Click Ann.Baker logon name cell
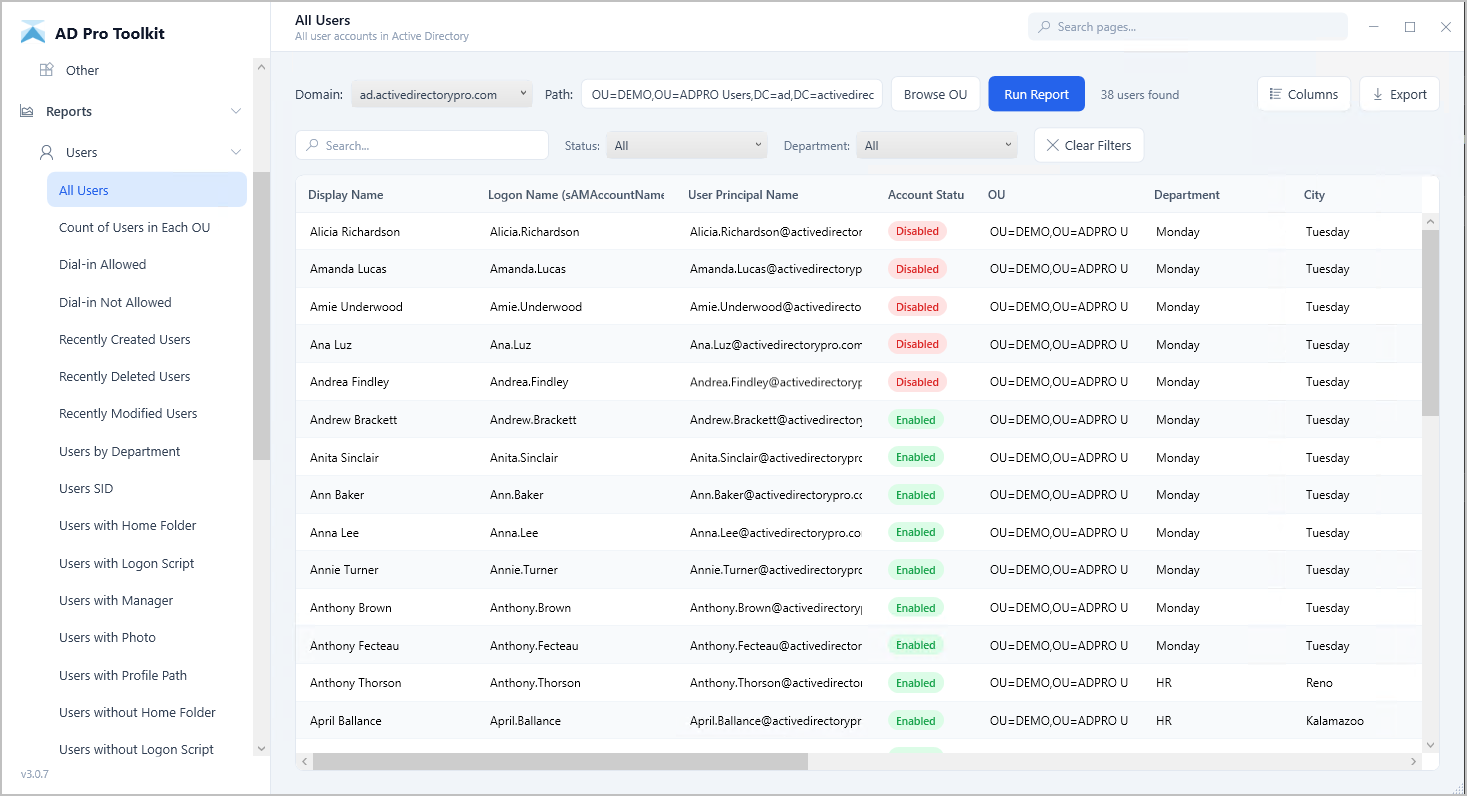This screenshot has width=1467, height=796. pos(517,495)
